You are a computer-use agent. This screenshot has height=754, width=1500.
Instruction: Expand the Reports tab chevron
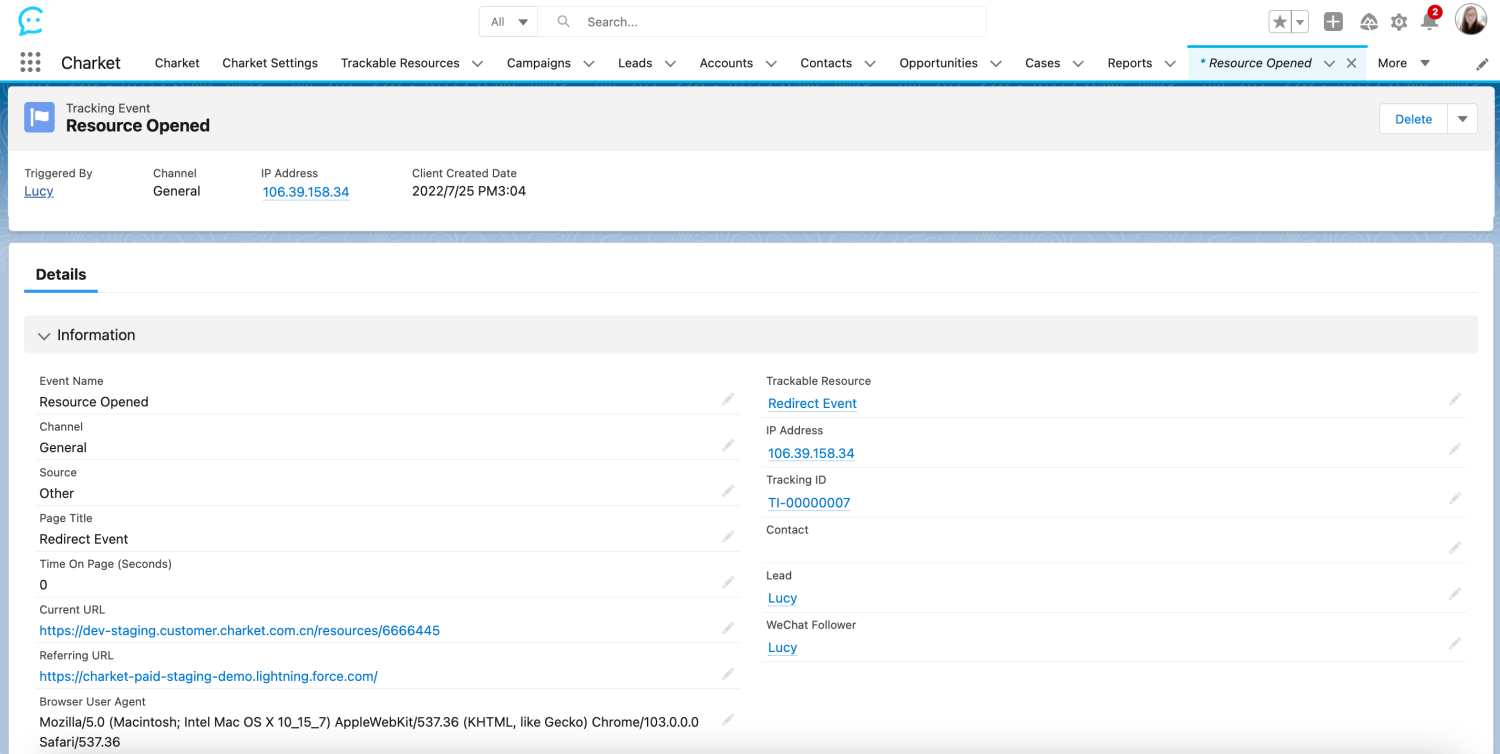[1170, 63]
